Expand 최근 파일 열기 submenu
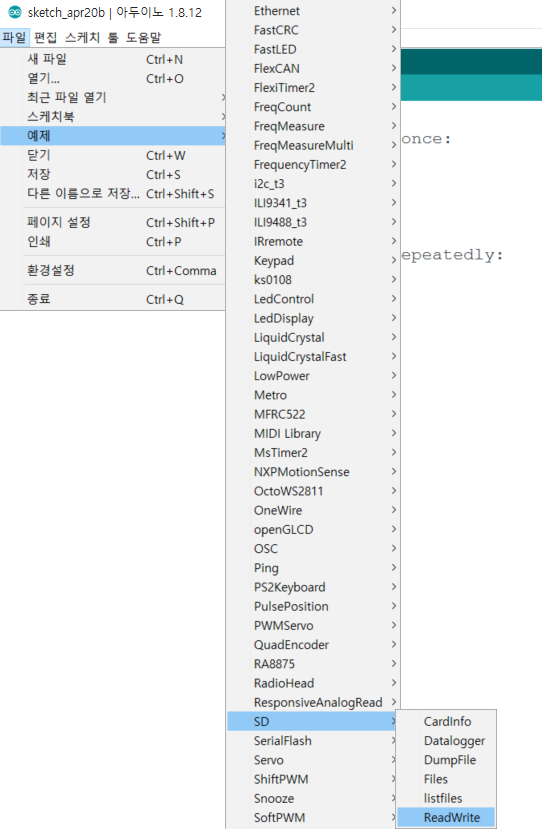The width and height of the screenshot is (542, 829). pyautogui.click(x=113, y=97)
